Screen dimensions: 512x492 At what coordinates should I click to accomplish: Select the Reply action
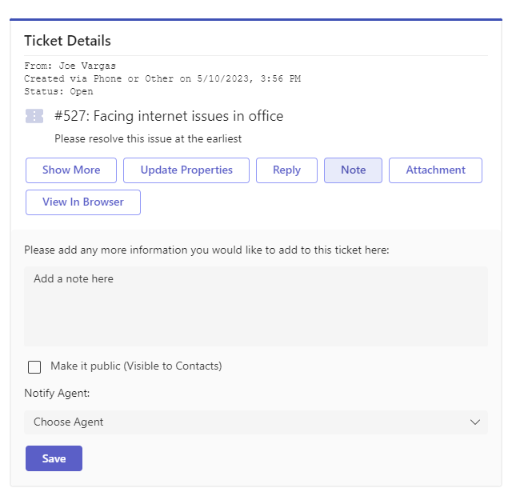(287, 170)
